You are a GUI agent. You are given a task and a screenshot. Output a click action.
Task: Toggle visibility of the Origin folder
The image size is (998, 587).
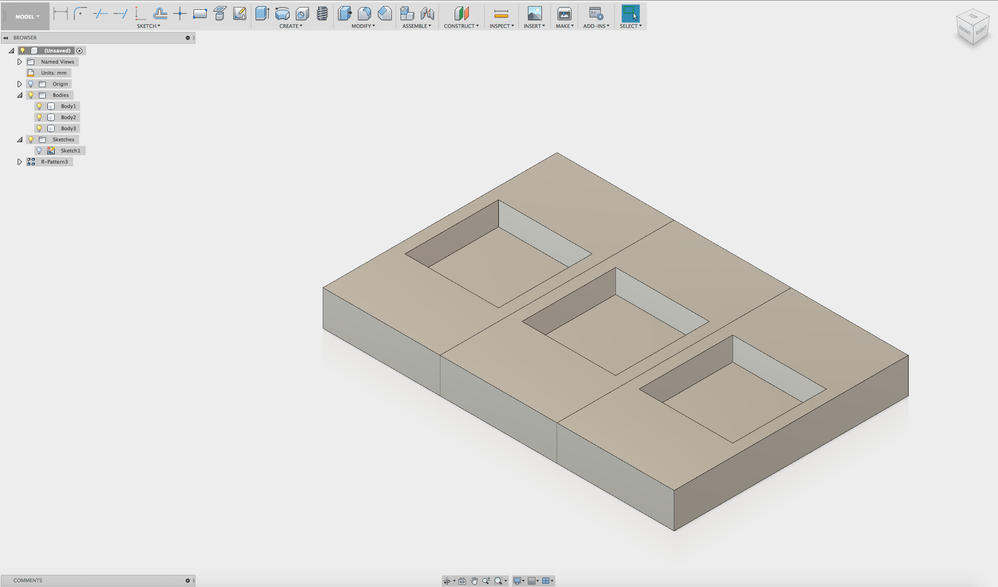tap(30, 84)
